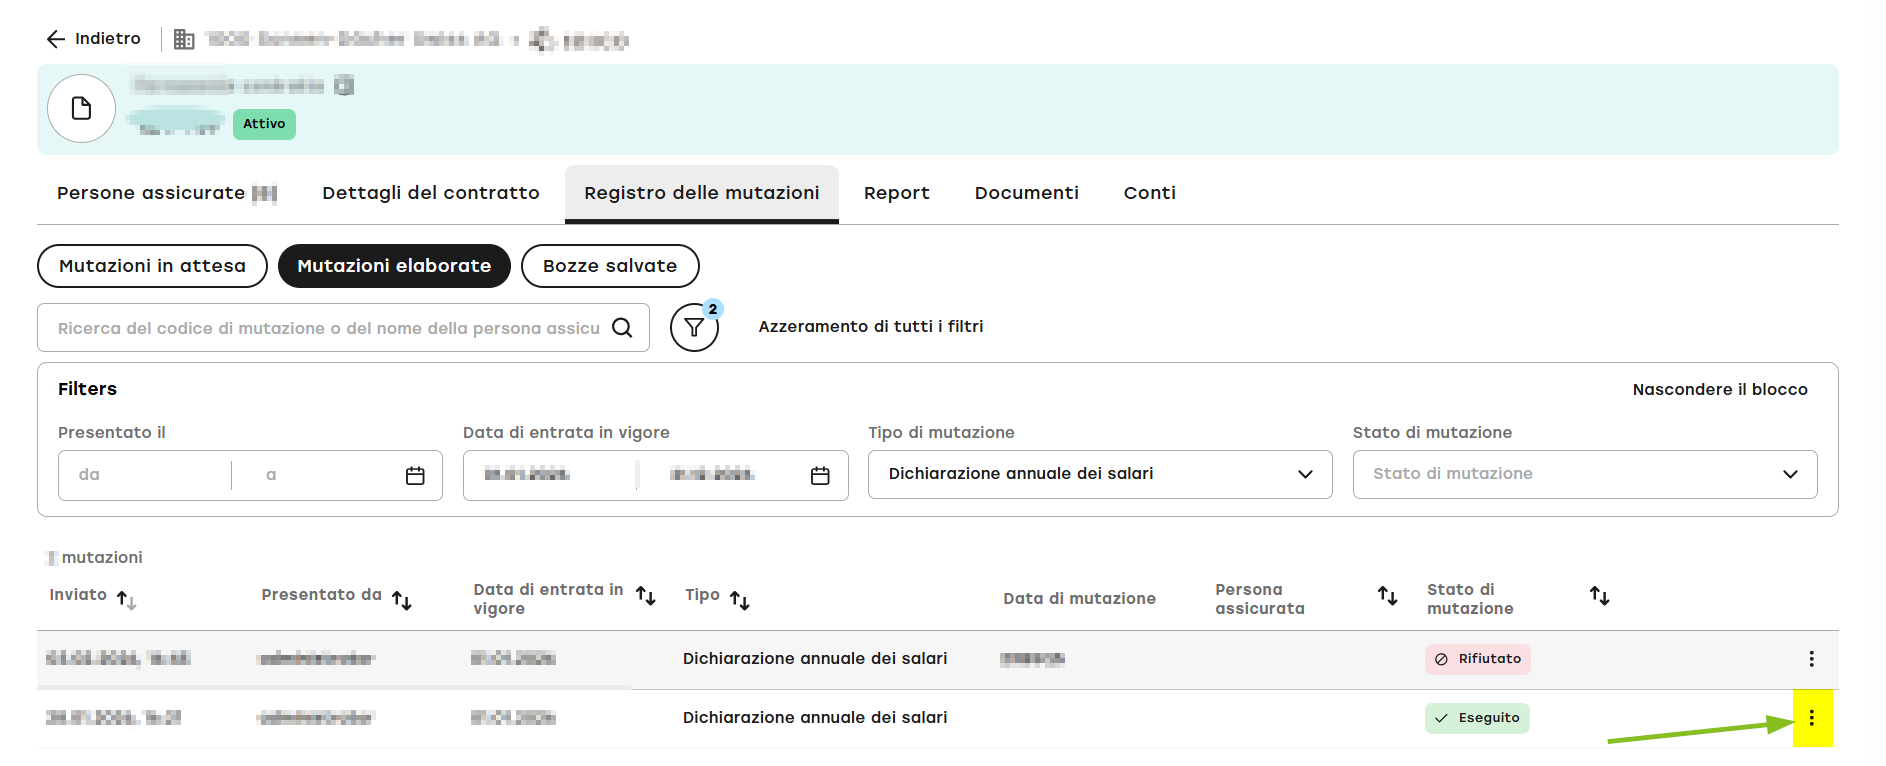Sort by Stato di mutazione column
The width and height of the screenshot is (1886, 766).
1600,596
